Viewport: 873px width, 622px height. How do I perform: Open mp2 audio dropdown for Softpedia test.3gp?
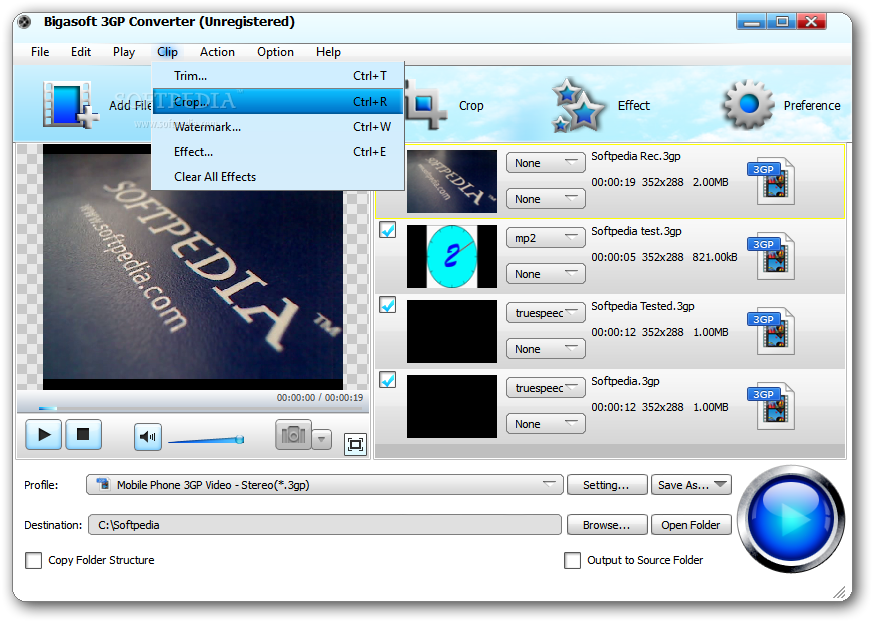pyautogui.click(x=546, y=238)
